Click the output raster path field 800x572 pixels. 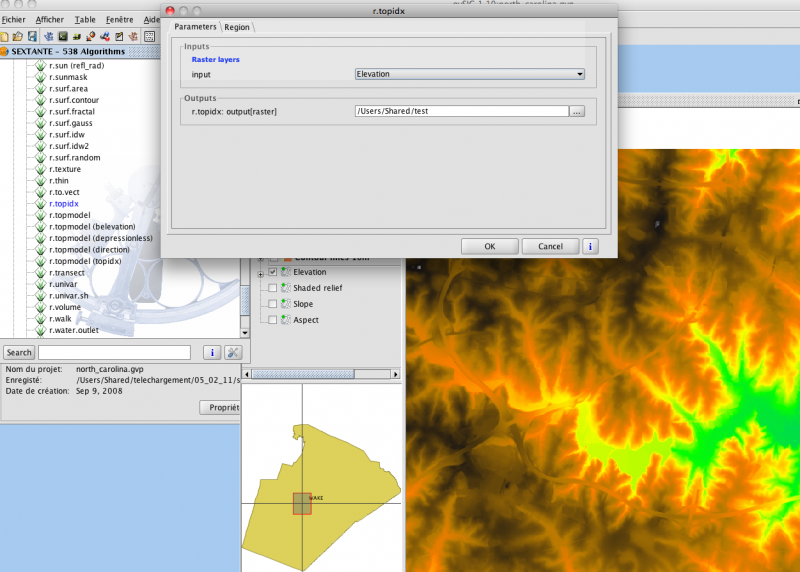coord(460,111)
